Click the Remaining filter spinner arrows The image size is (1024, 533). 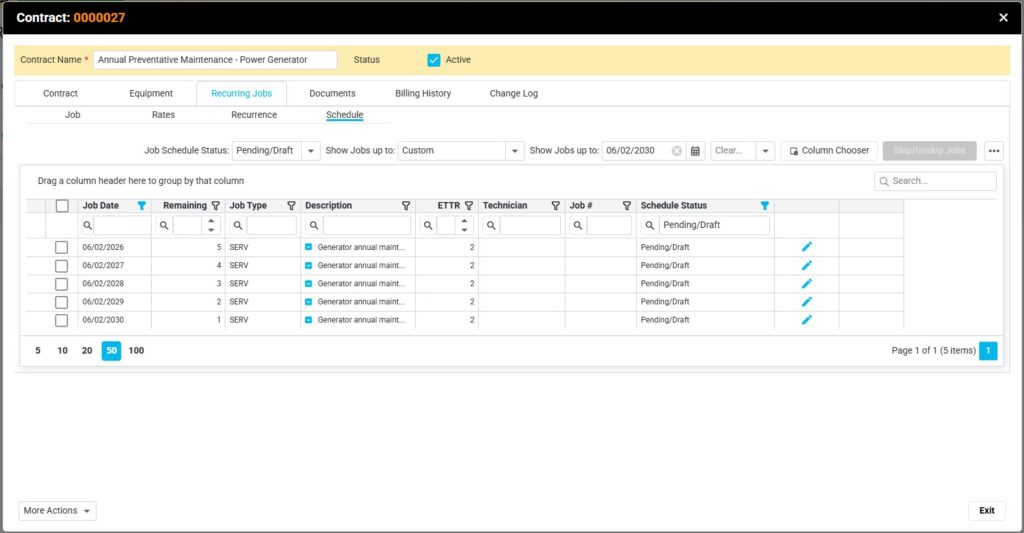[211, 225]
